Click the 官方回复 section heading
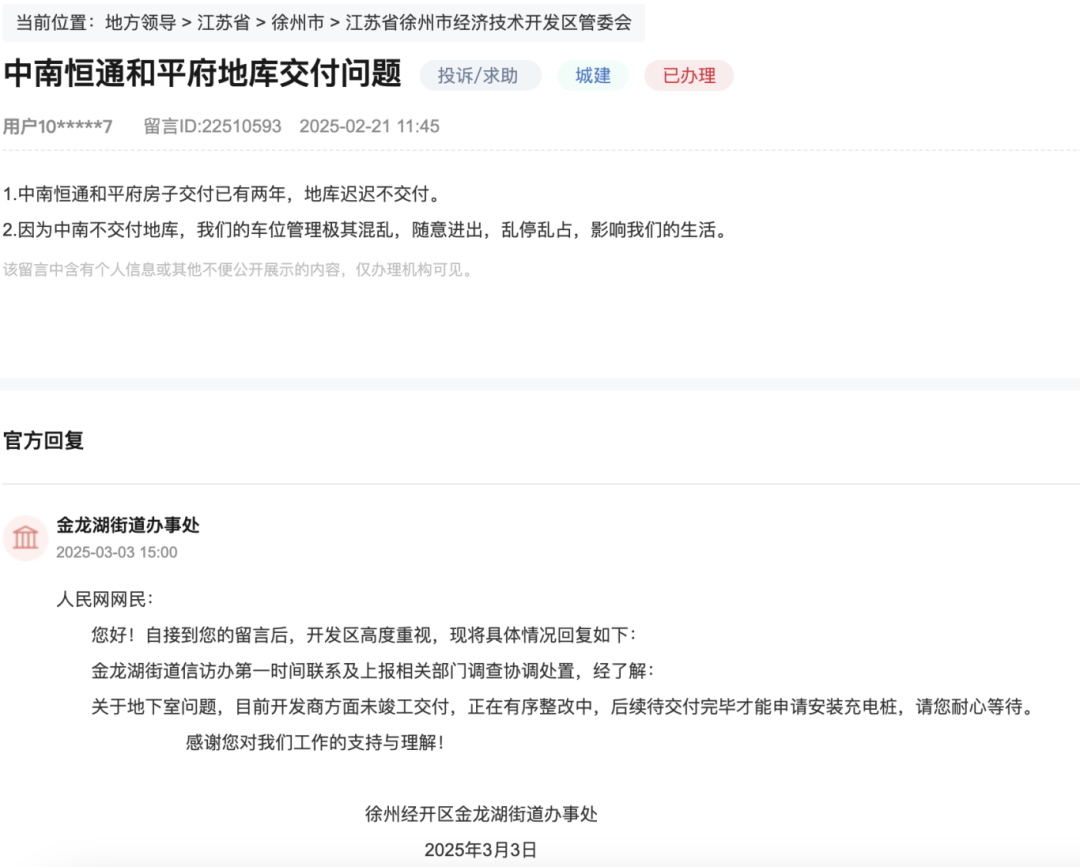Screen dimensions: 1080x867 tap(43, 441)
